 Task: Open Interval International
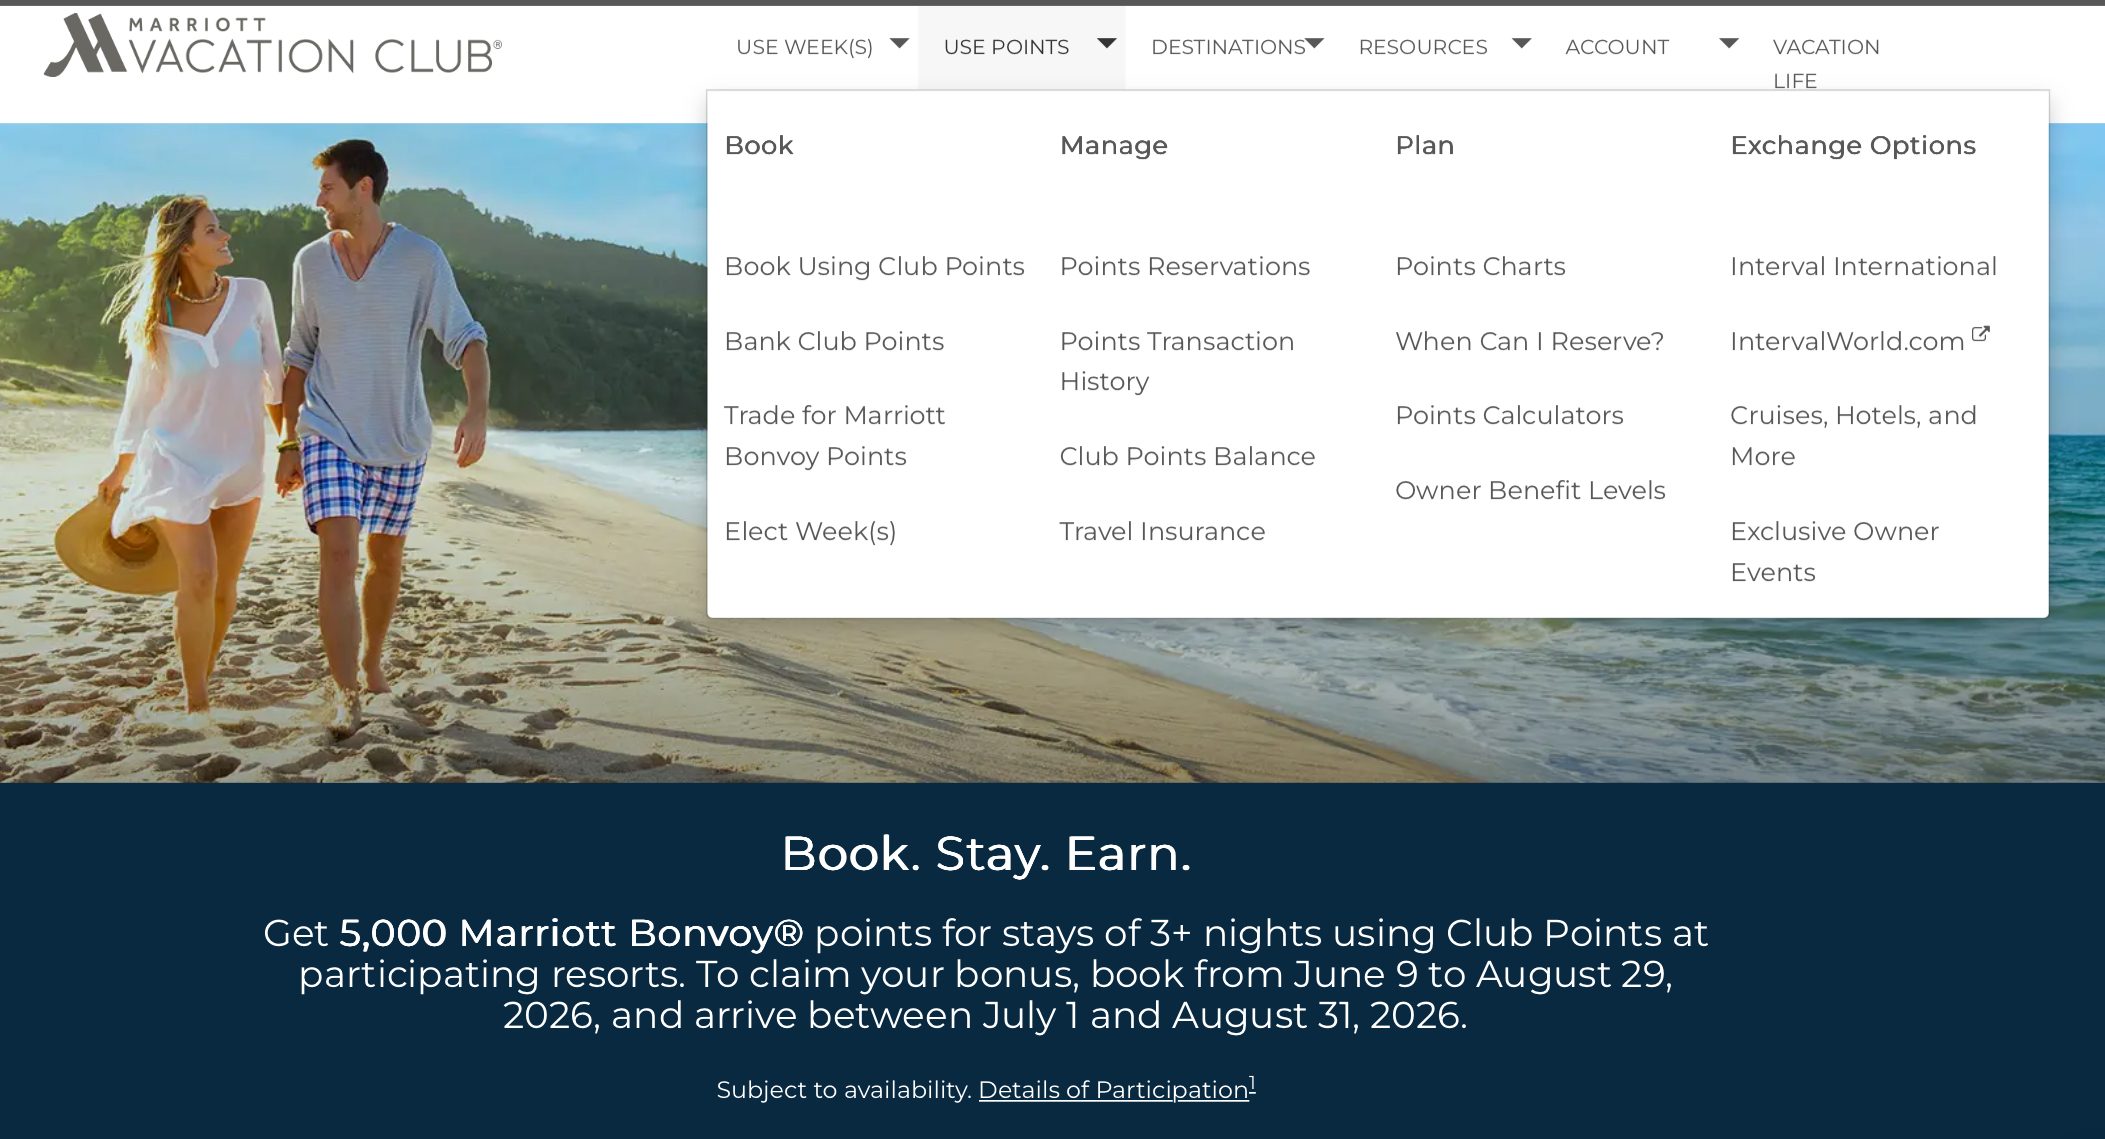tap(1863, 266)
